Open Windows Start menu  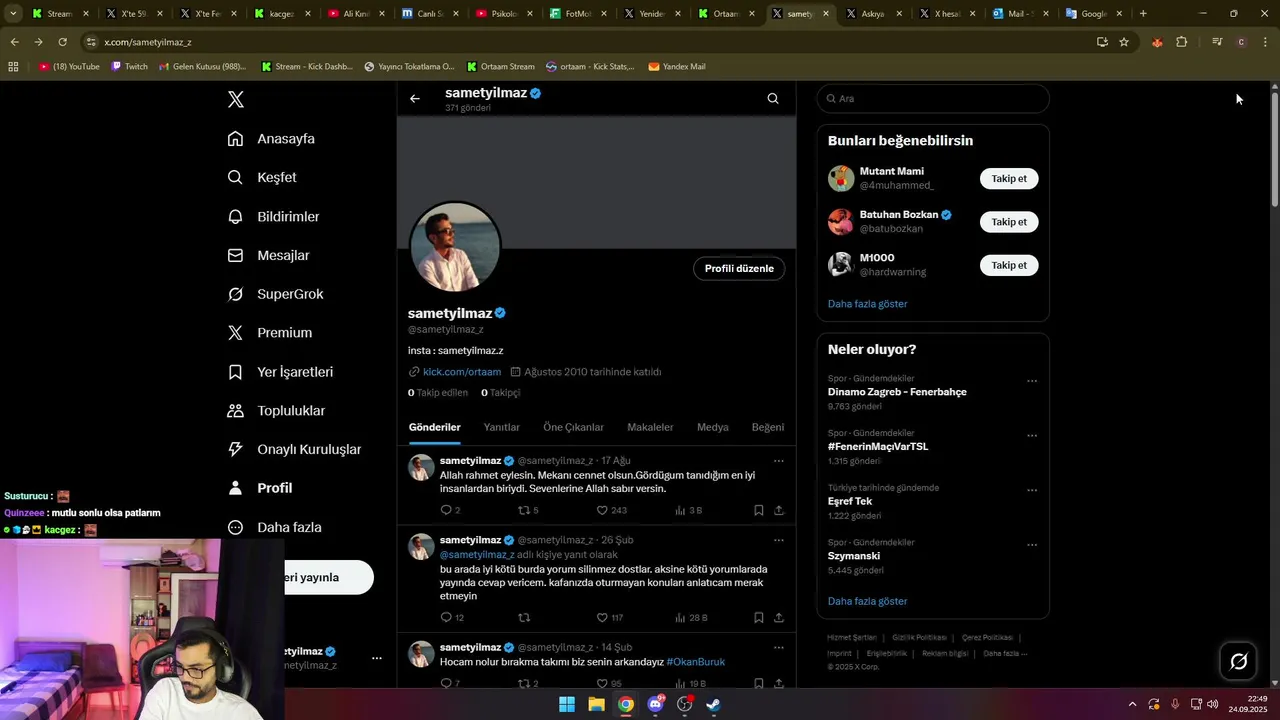567,704
